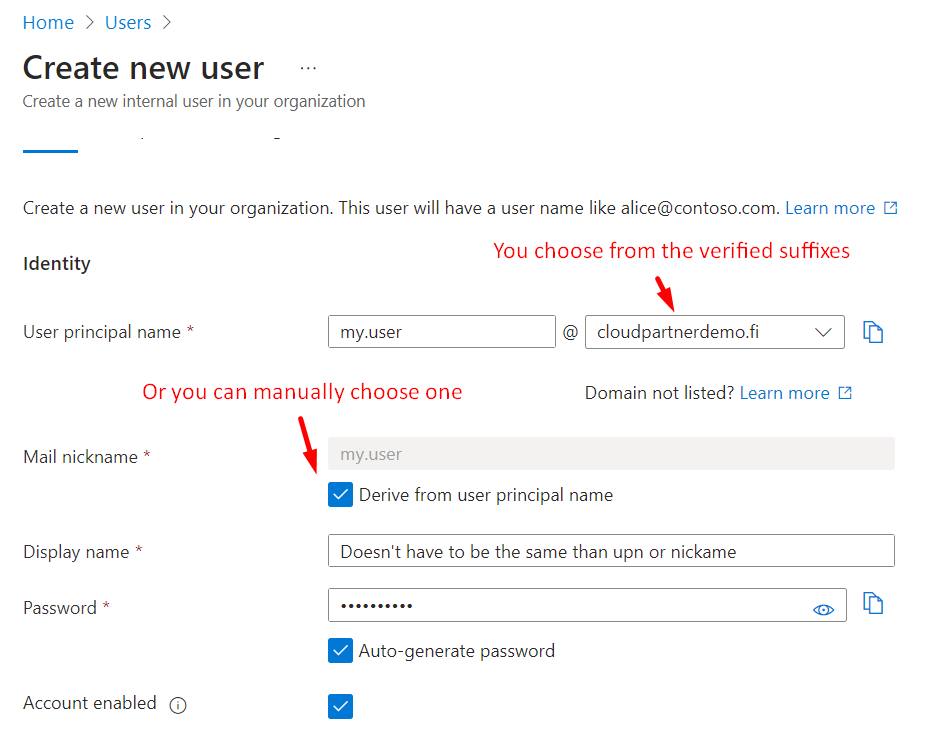
Task: Click external link icon near Domain not listed
Action: coord(845,393)
